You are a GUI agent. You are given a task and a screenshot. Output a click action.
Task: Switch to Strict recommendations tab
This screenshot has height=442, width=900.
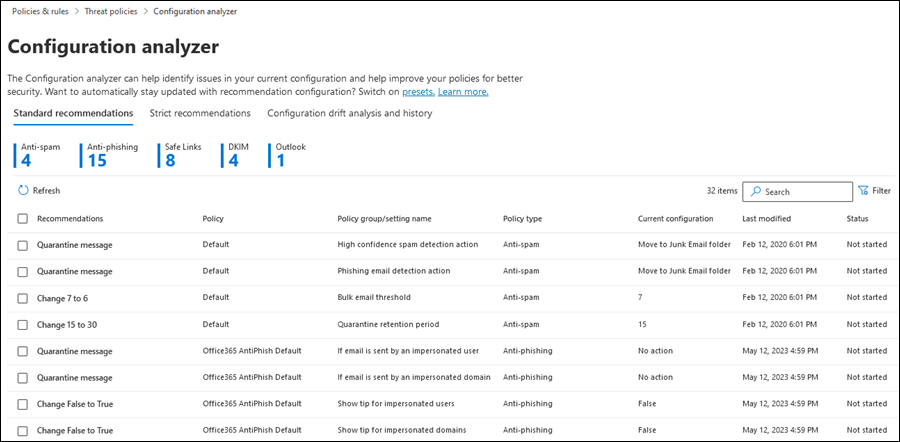[x=199, y=113]
